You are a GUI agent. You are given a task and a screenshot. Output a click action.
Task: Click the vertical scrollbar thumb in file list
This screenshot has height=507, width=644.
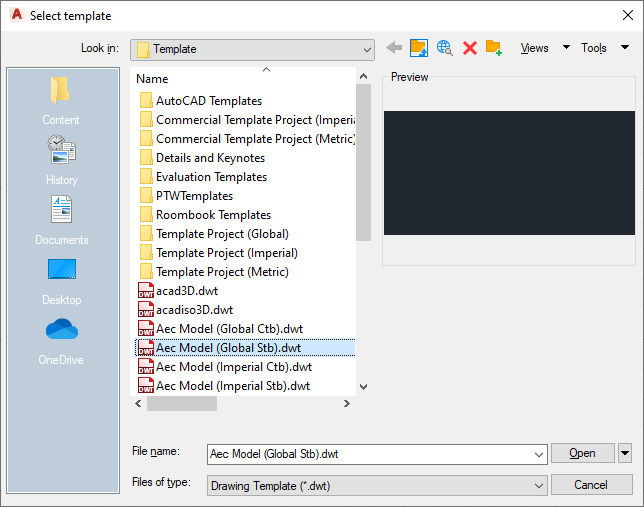(x=363, y=162)
